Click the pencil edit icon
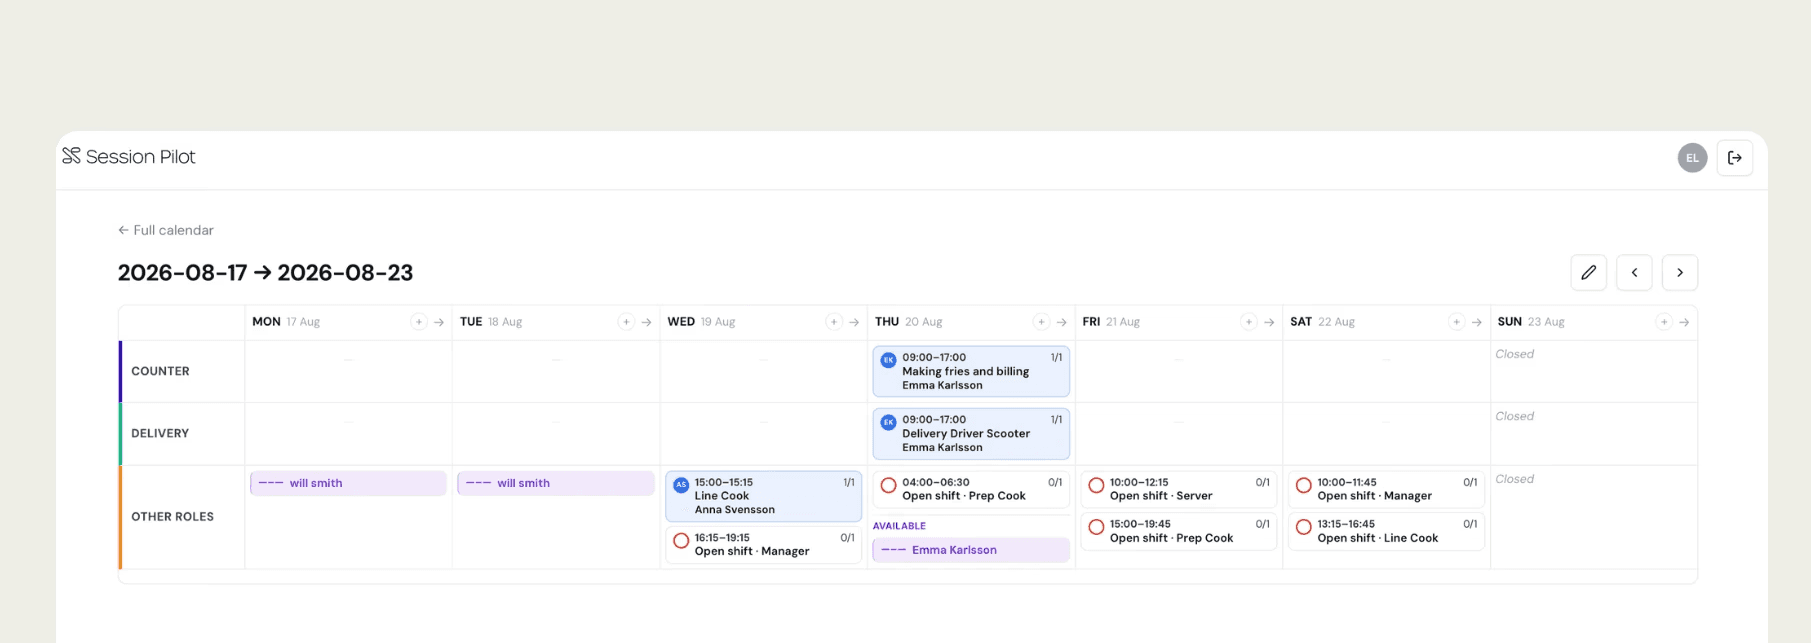Screen dimensions: 1811x643 coord(1589,272)
